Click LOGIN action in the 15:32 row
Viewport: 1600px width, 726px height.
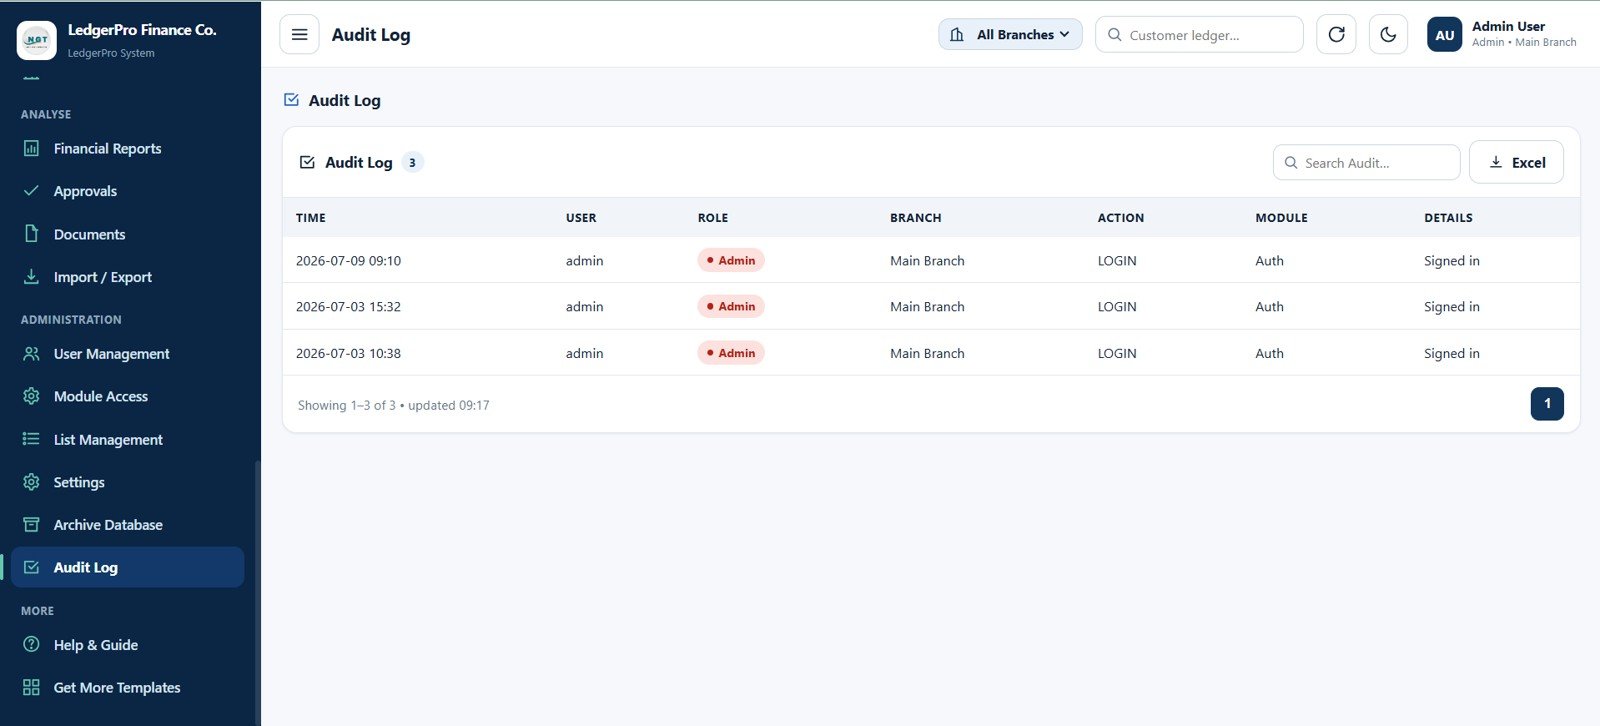click(x=1117, y=307)
